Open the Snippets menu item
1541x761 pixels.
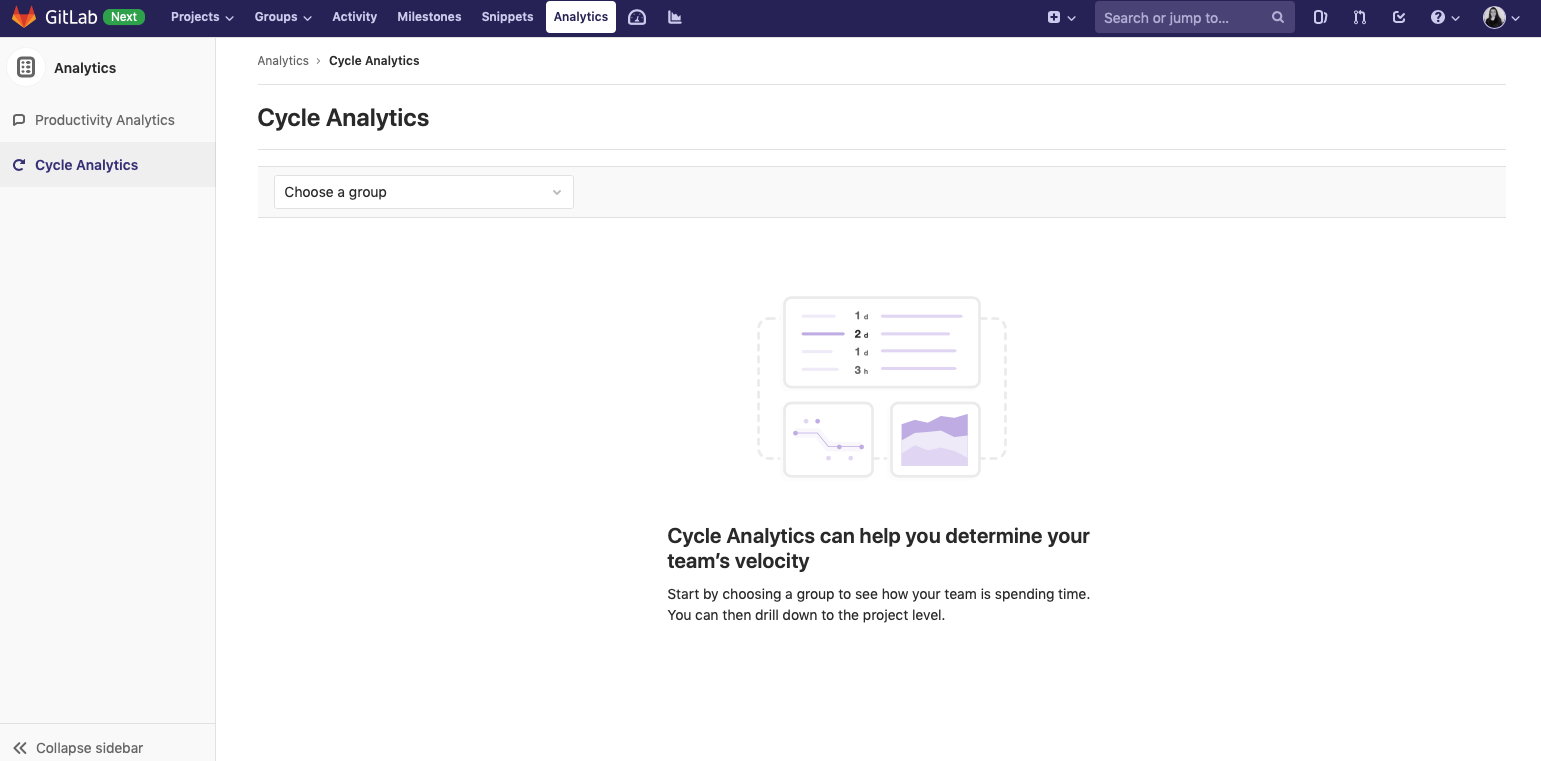(x=507, y=16)
